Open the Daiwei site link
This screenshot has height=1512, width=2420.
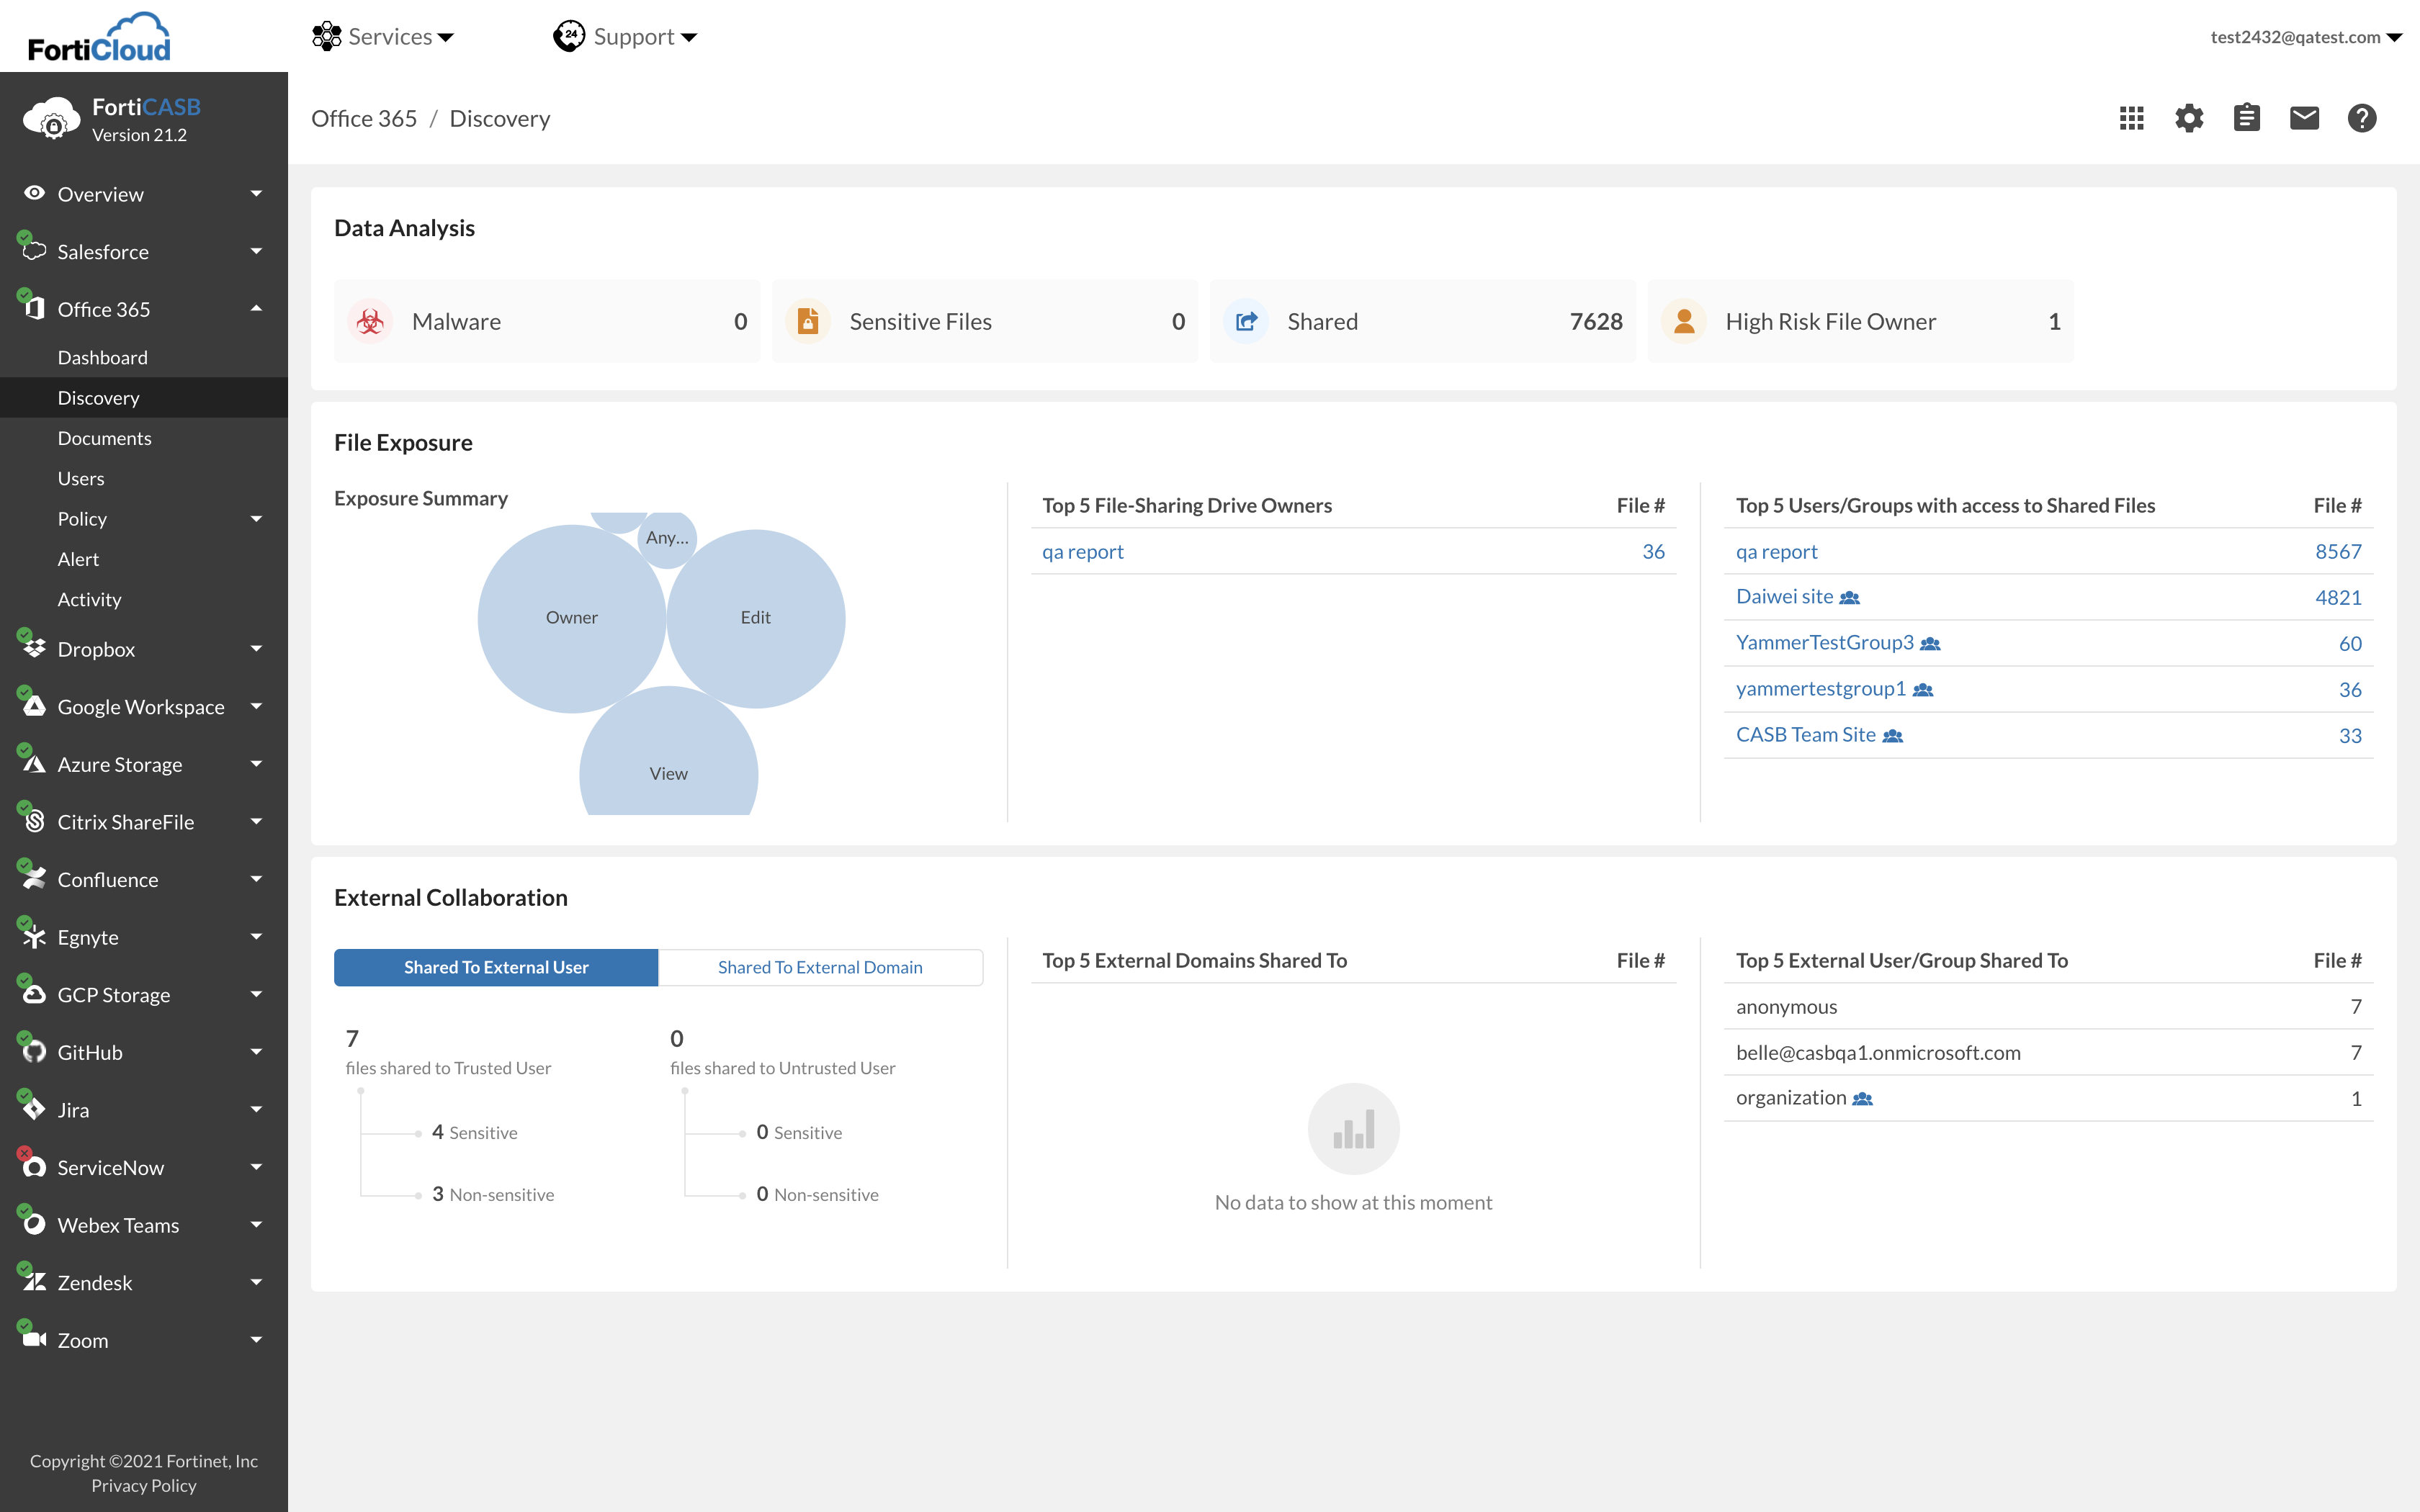pyautogui.click(x=1784, y=597)
